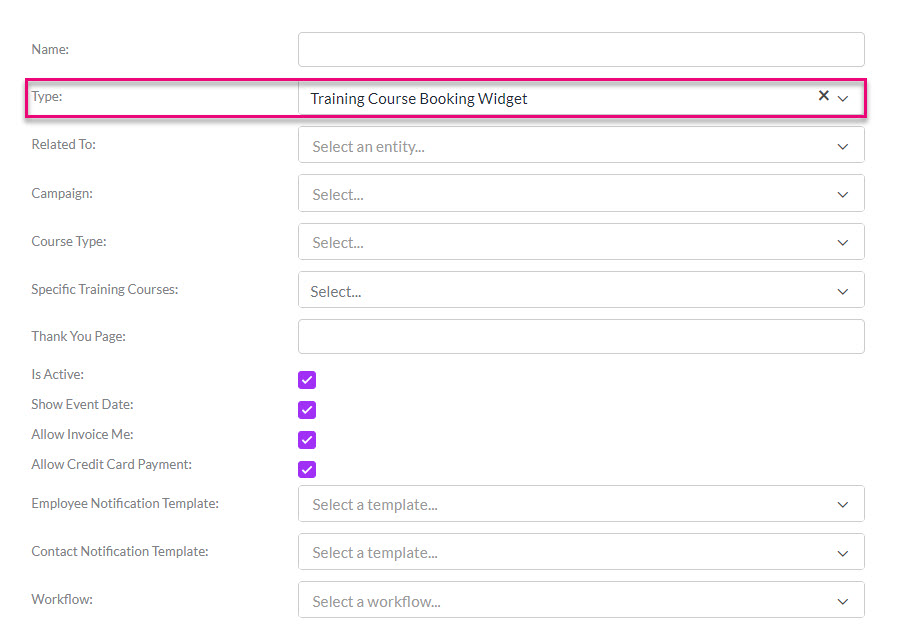The width and height of the screenshot is (905, 635).
Task: Focus the Thank You Page input field
Action: point(581,337)
